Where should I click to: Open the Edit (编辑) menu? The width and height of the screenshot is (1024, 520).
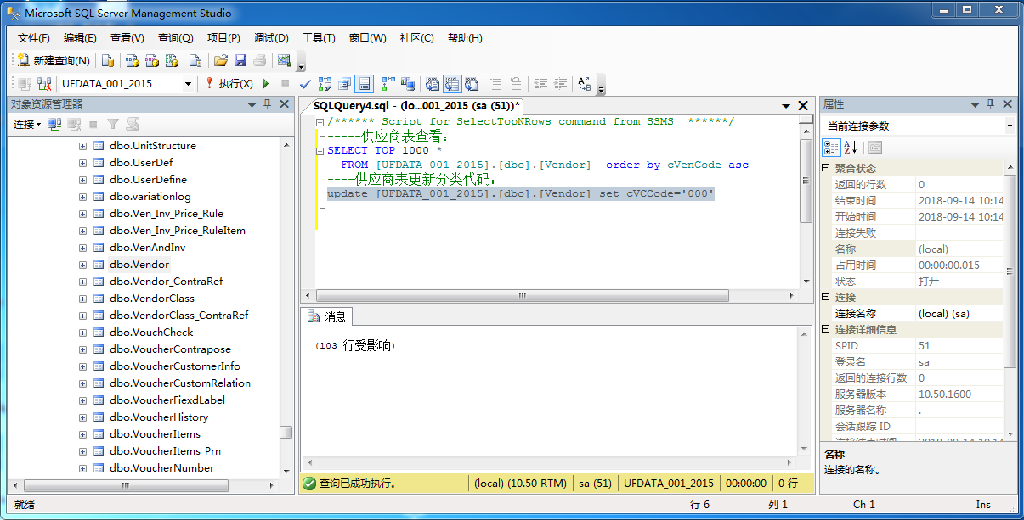pos(80,38)
